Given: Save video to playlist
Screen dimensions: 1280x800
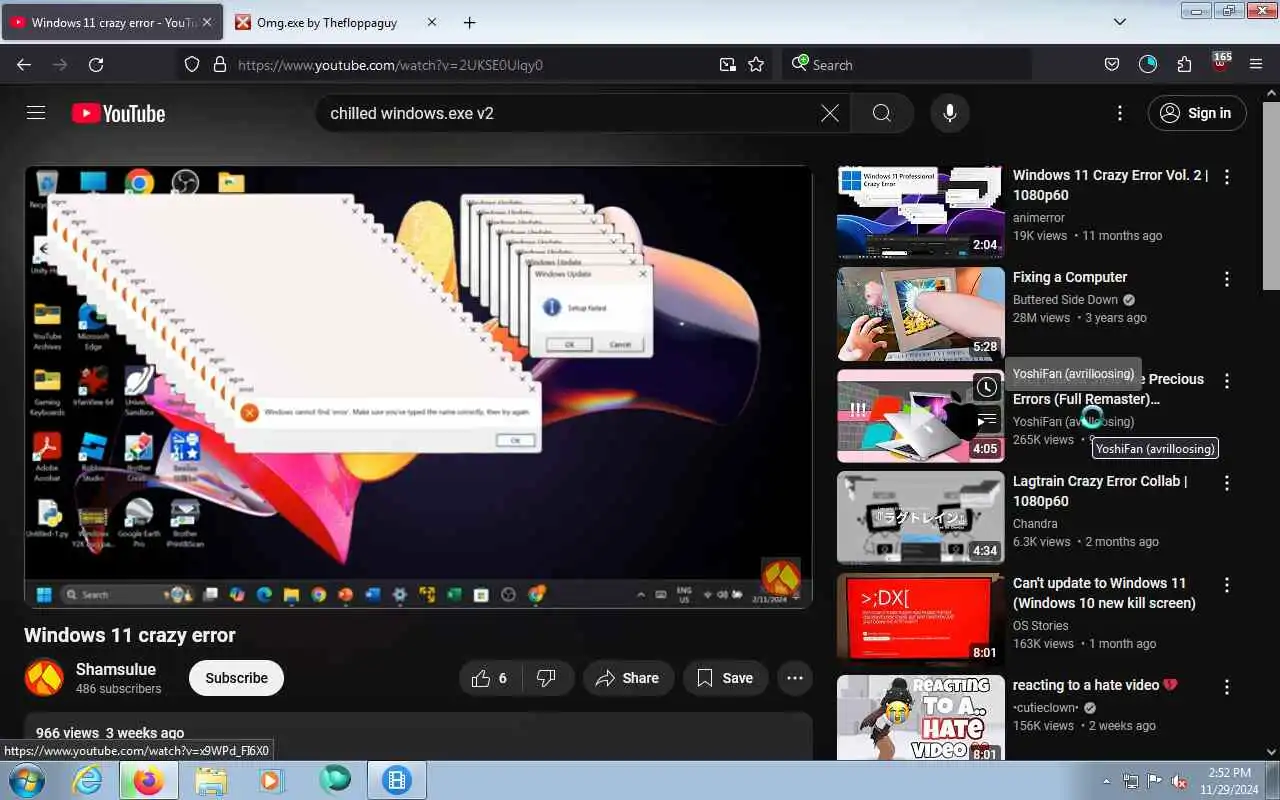Looking at the screenshot, I should [725, 678].
